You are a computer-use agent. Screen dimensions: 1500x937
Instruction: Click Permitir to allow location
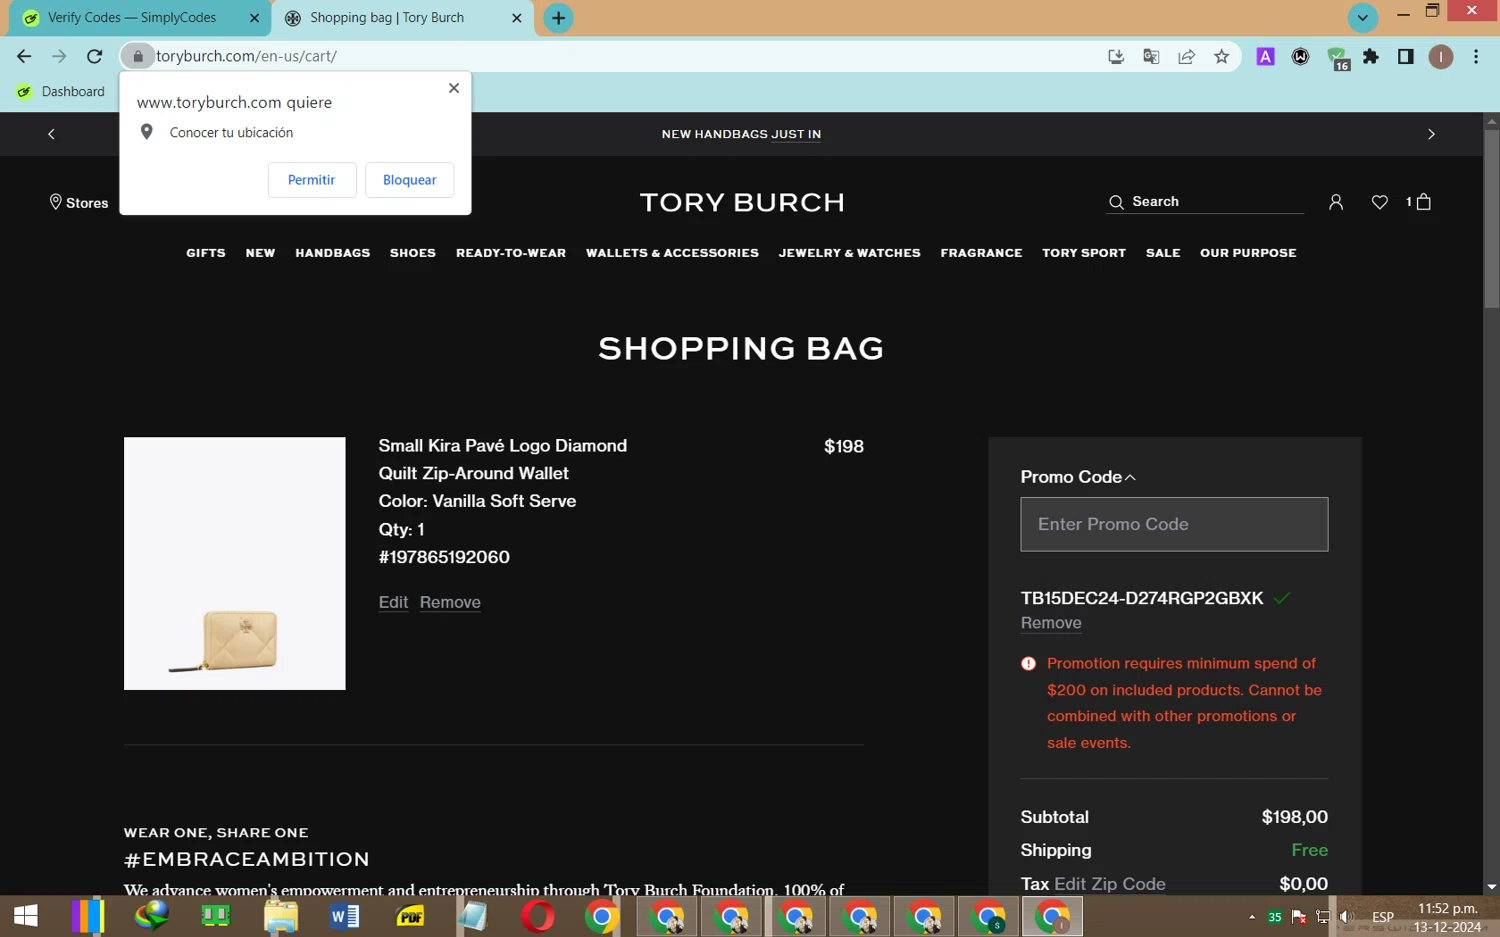pos(311,180)
